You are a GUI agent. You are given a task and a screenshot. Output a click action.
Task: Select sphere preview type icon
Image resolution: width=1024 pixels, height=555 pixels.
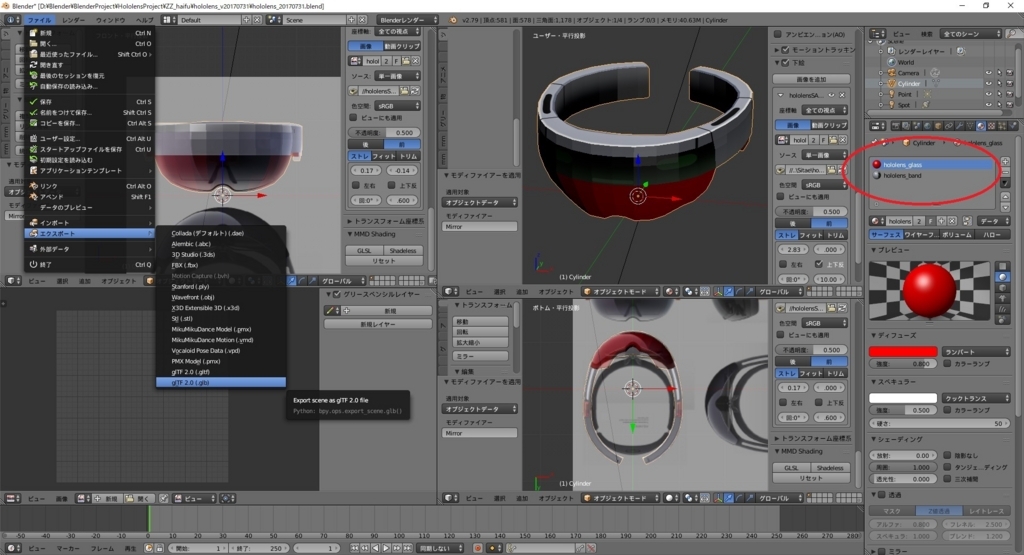[x=1003, y=277]
